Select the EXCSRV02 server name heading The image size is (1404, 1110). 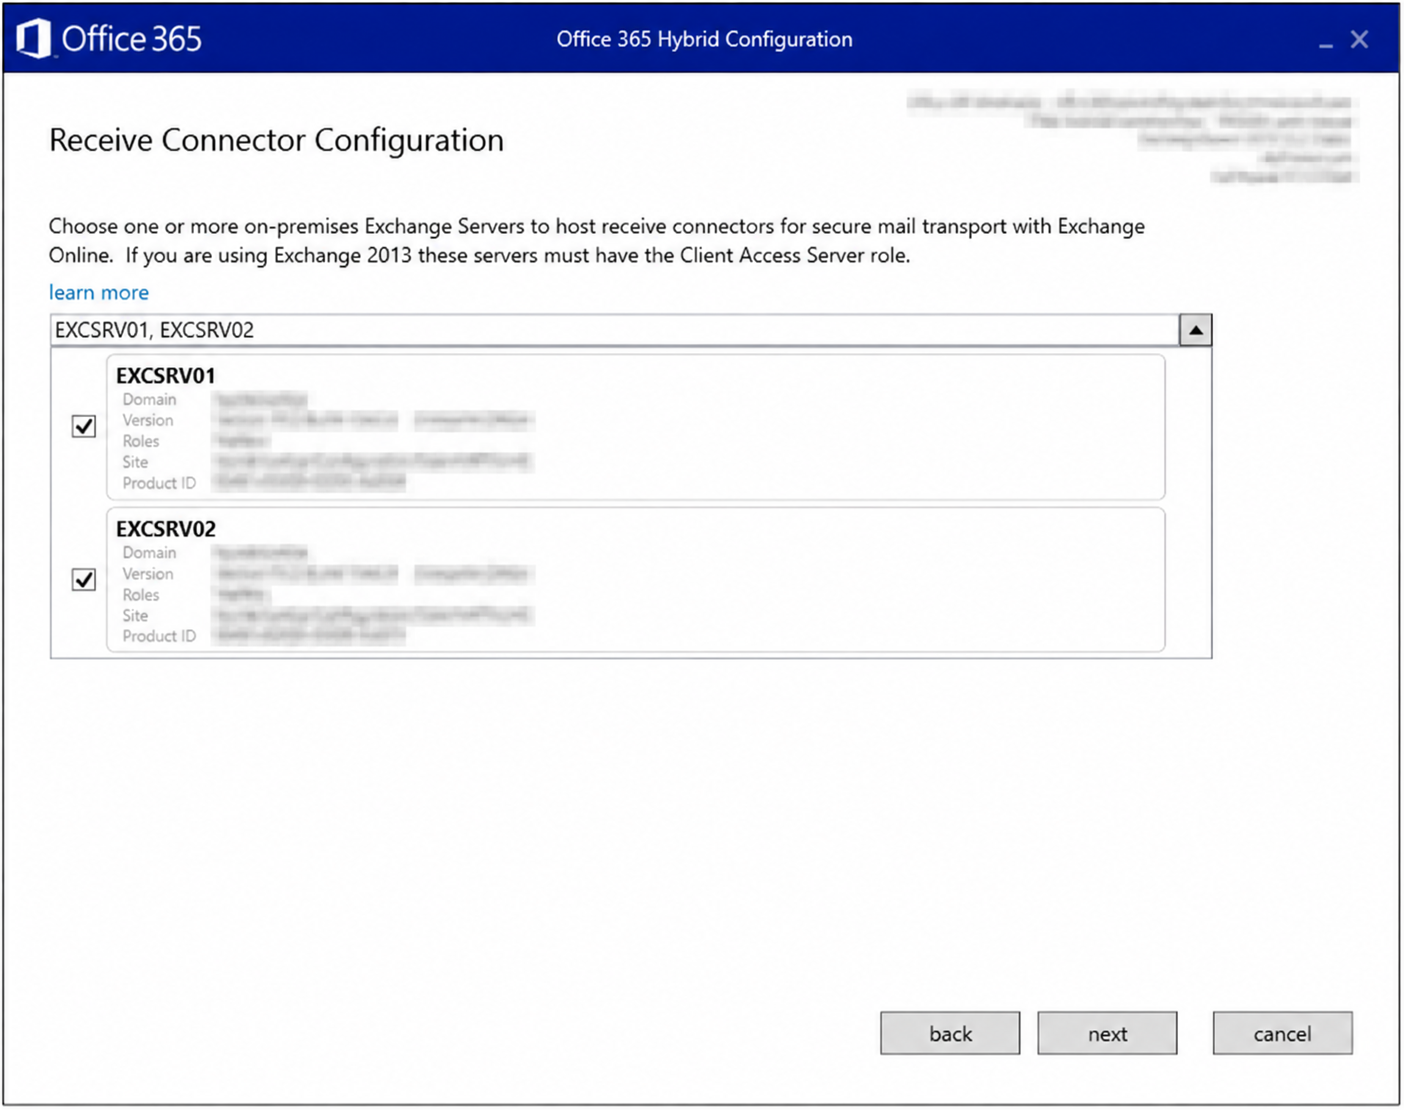click(x=166, y=529)
